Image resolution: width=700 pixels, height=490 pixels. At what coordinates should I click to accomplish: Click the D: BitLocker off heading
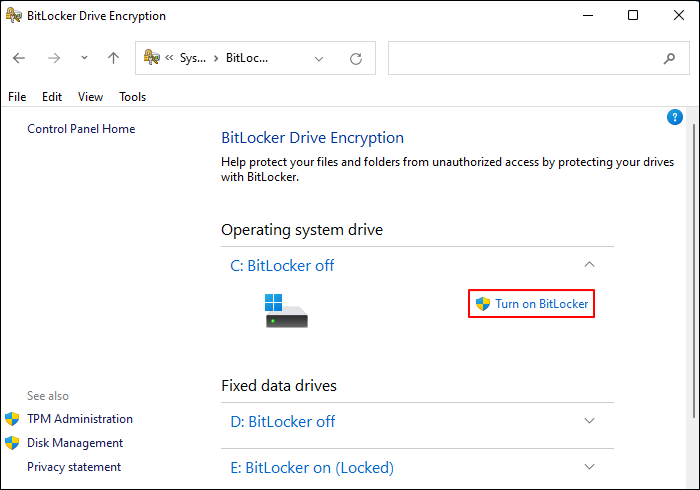tap(283, 422)
